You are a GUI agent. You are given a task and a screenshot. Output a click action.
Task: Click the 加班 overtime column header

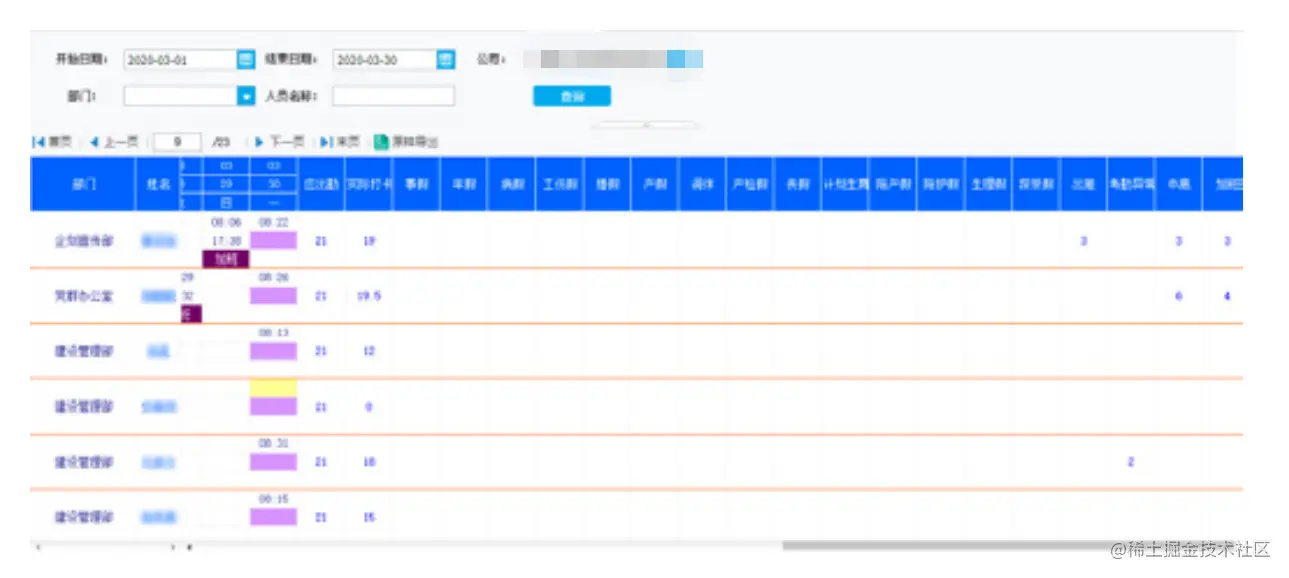(x=1229, y=185)
